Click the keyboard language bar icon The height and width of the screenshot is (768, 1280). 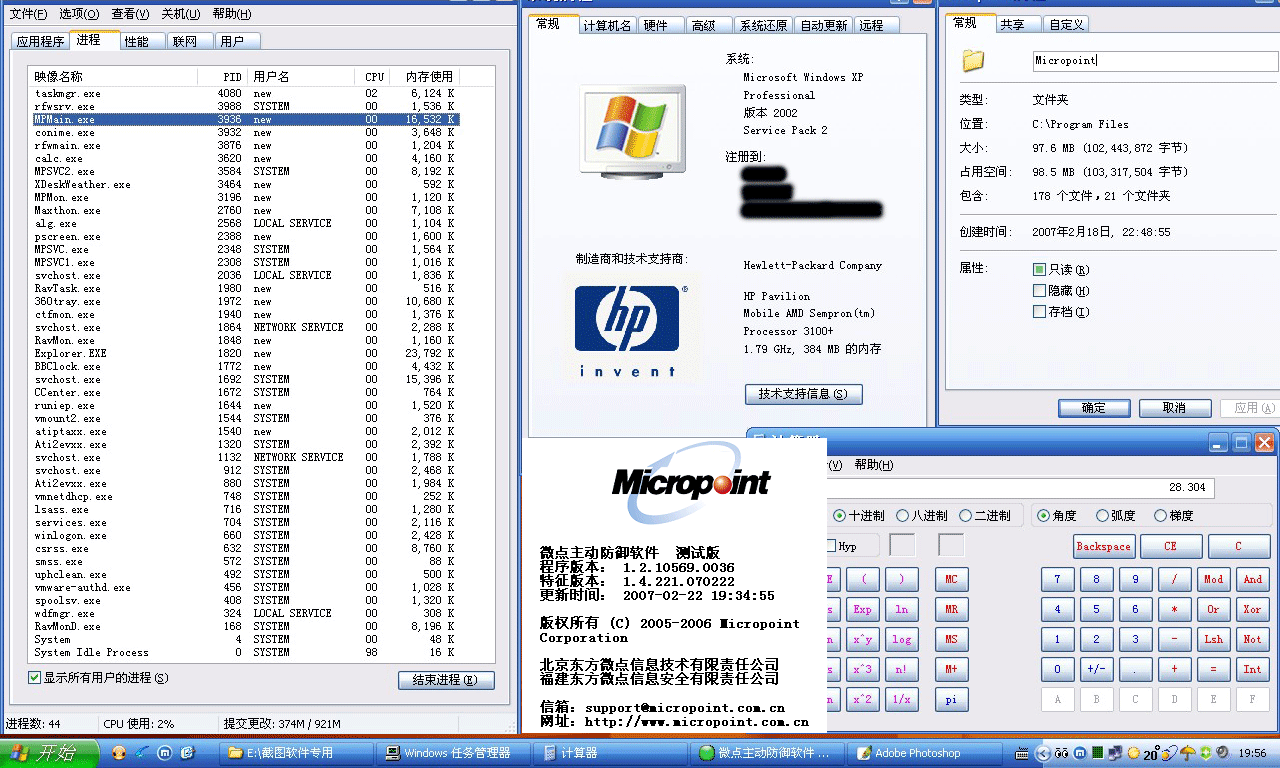click(x=1021, y=753)
